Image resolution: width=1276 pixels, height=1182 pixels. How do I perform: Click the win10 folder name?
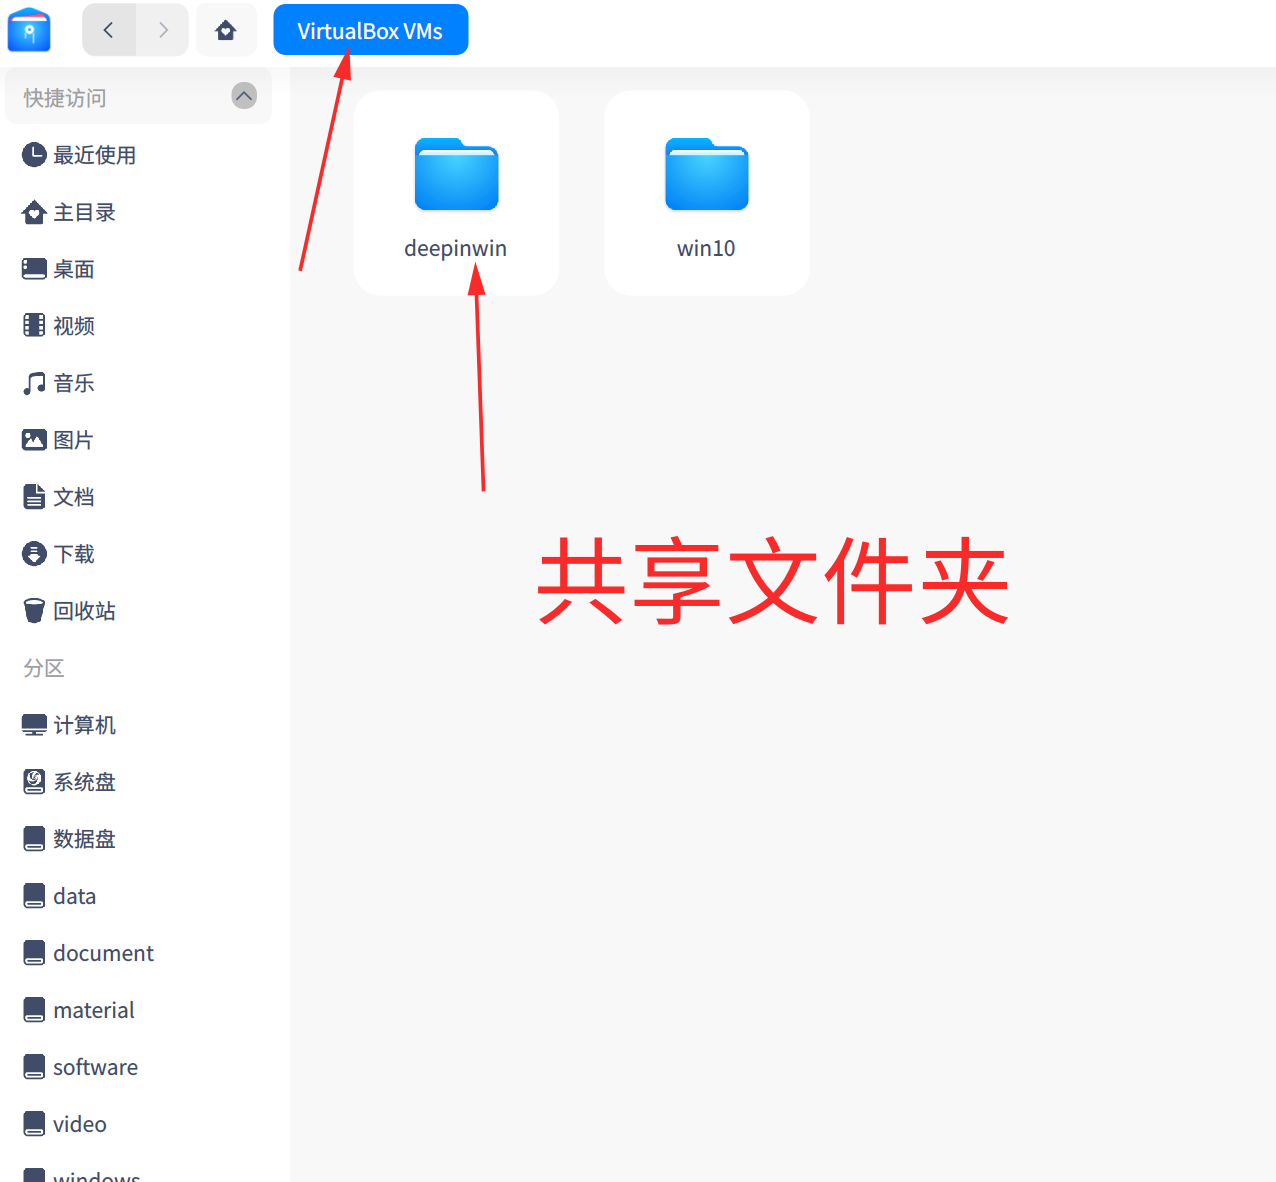(706, 248)
